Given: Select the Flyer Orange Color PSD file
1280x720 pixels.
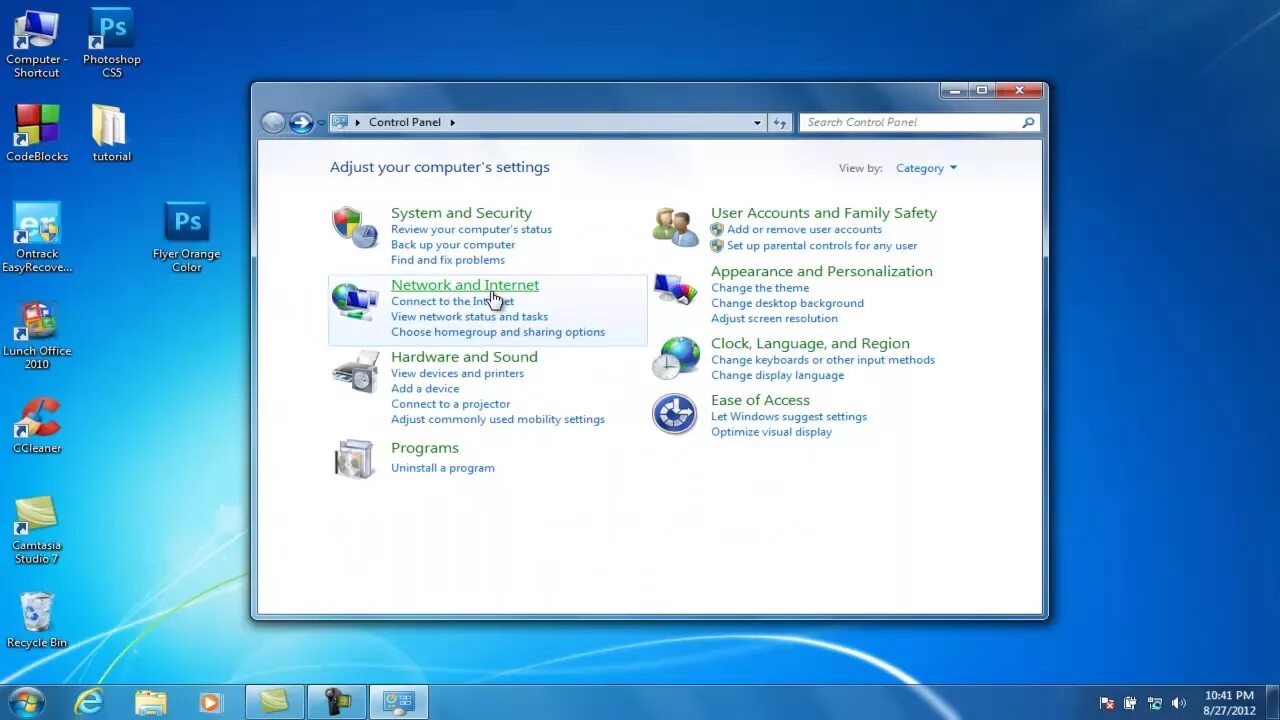Looking at the screenshot, I should pyautogui.click(x=187, y=238).
